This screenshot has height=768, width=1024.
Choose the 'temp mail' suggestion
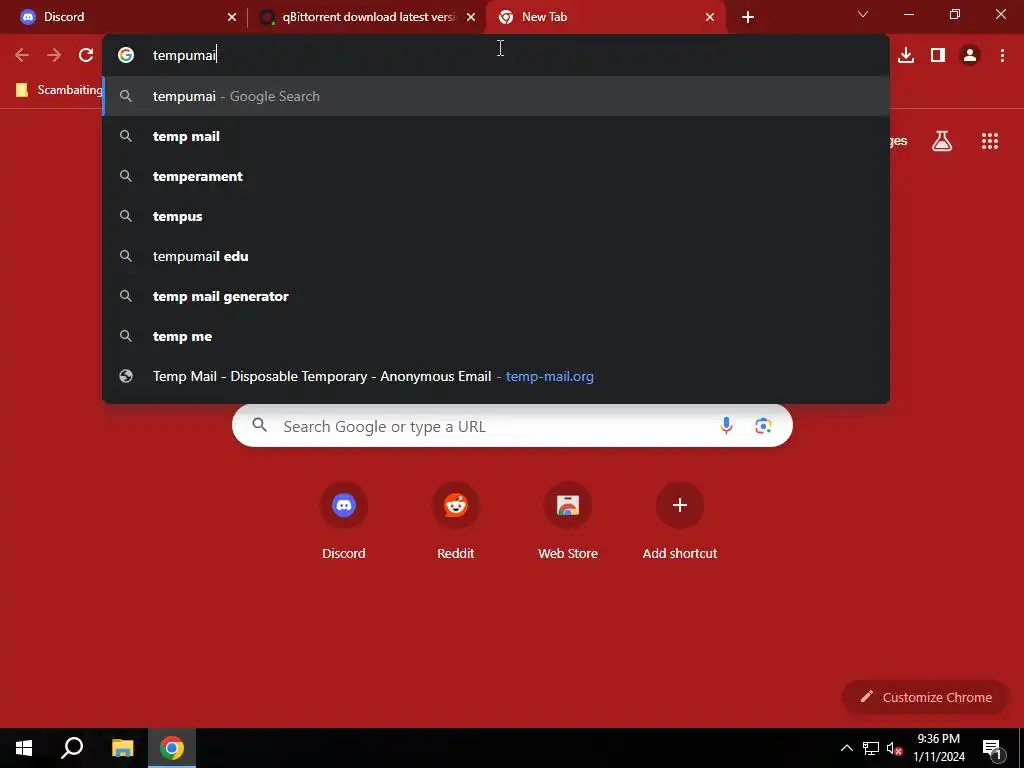[496, 136]
